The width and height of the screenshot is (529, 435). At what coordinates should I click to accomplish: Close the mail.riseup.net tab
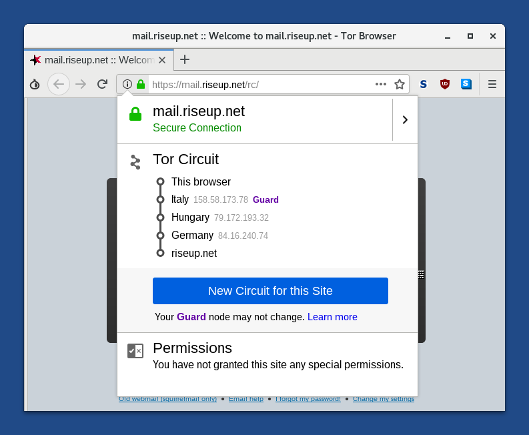pos(162,60)
